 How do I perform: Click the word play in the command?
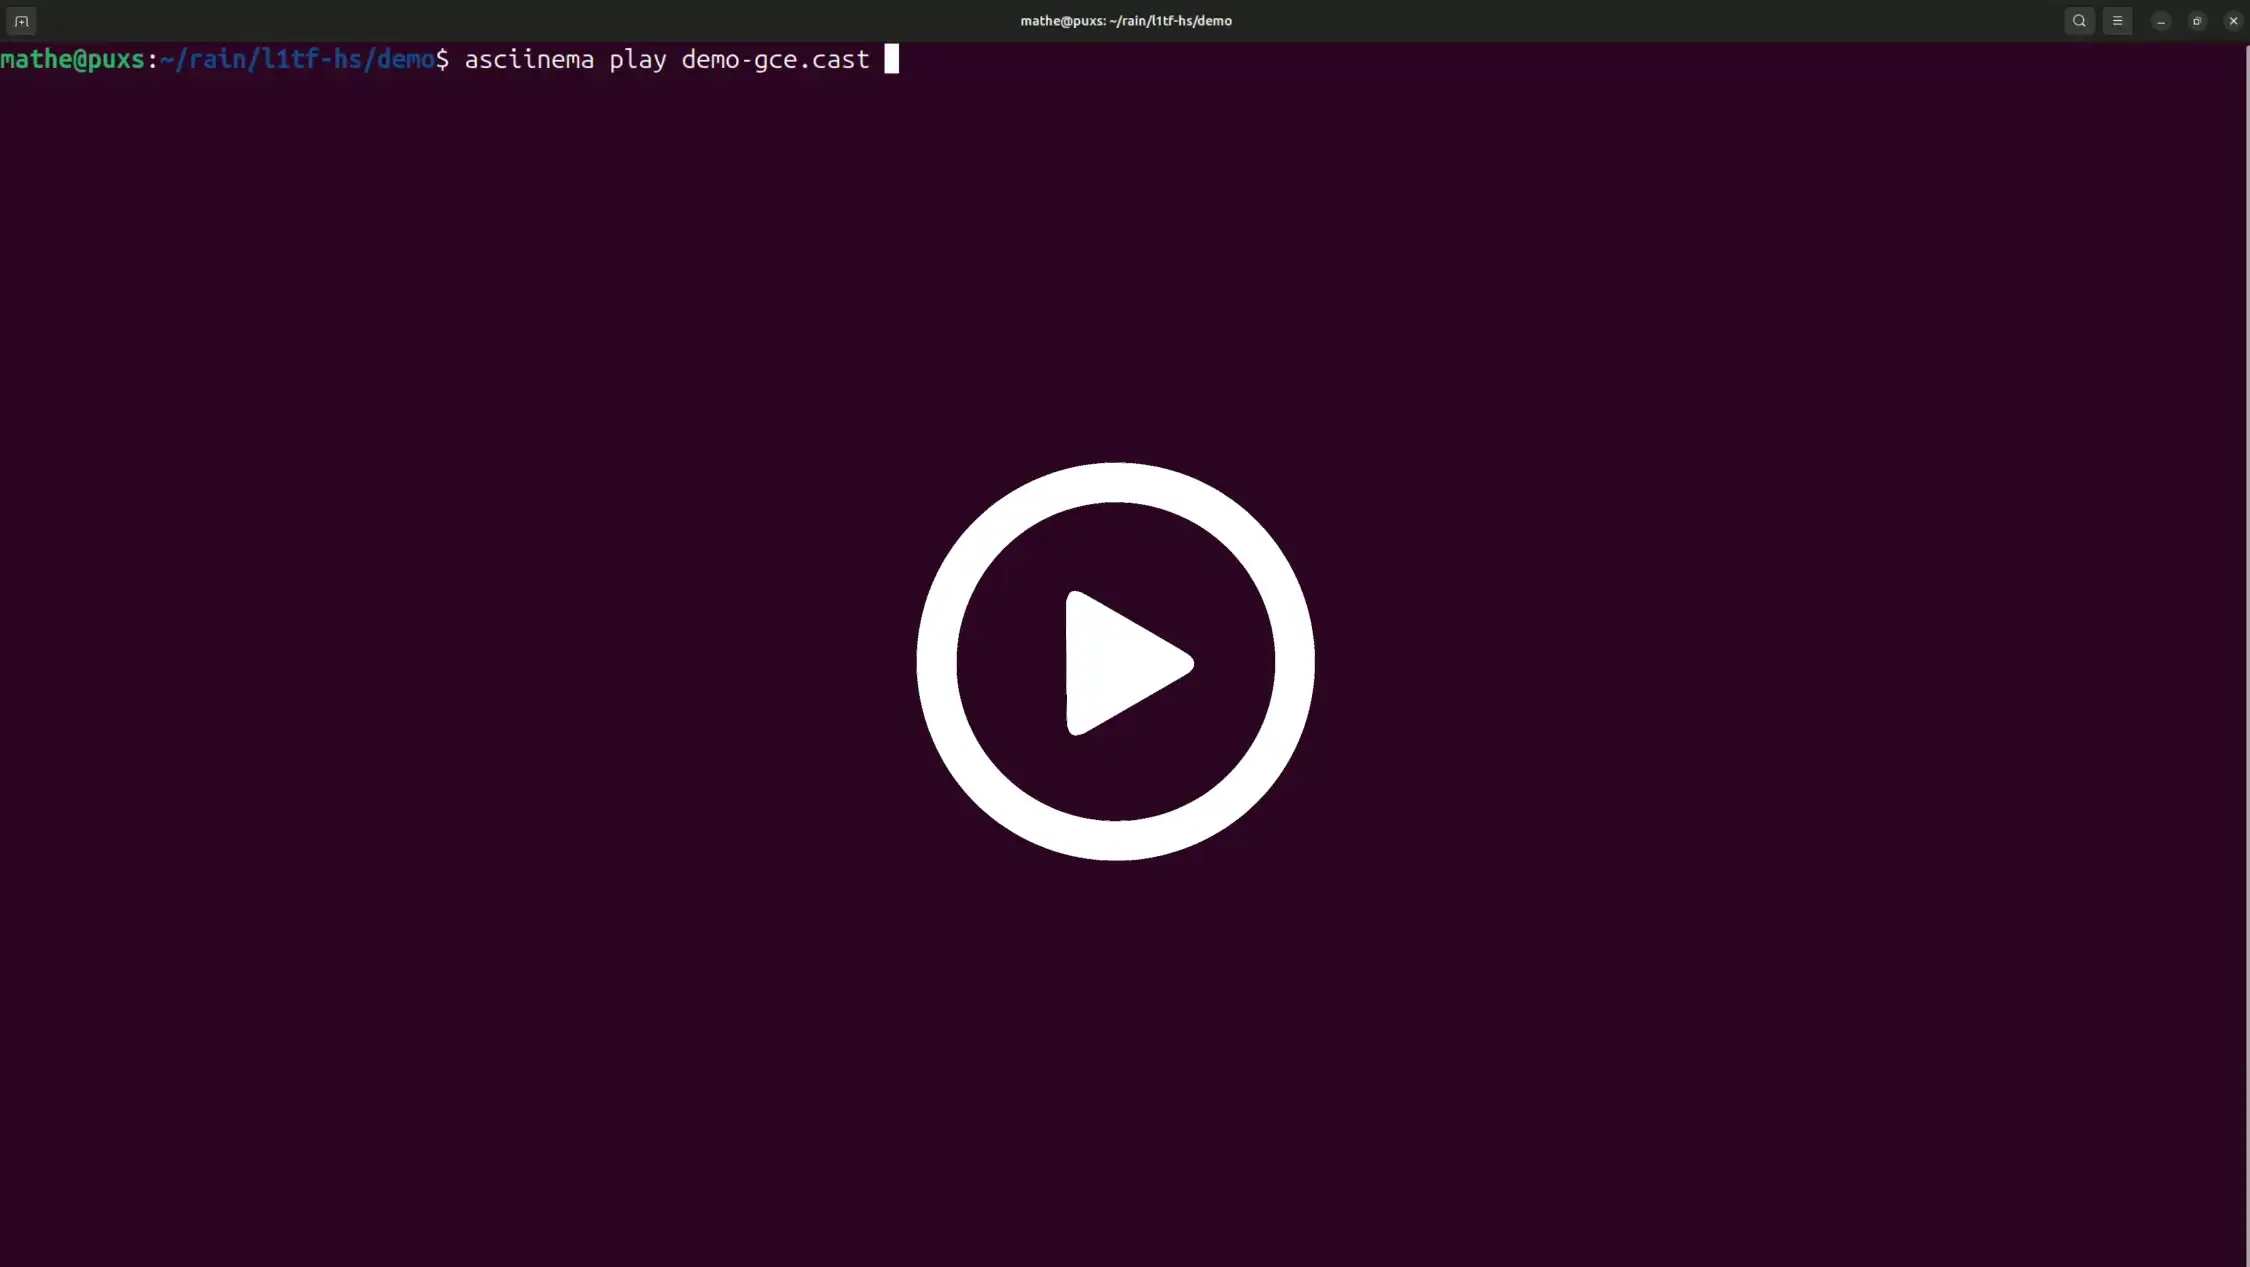pos(637,59)
